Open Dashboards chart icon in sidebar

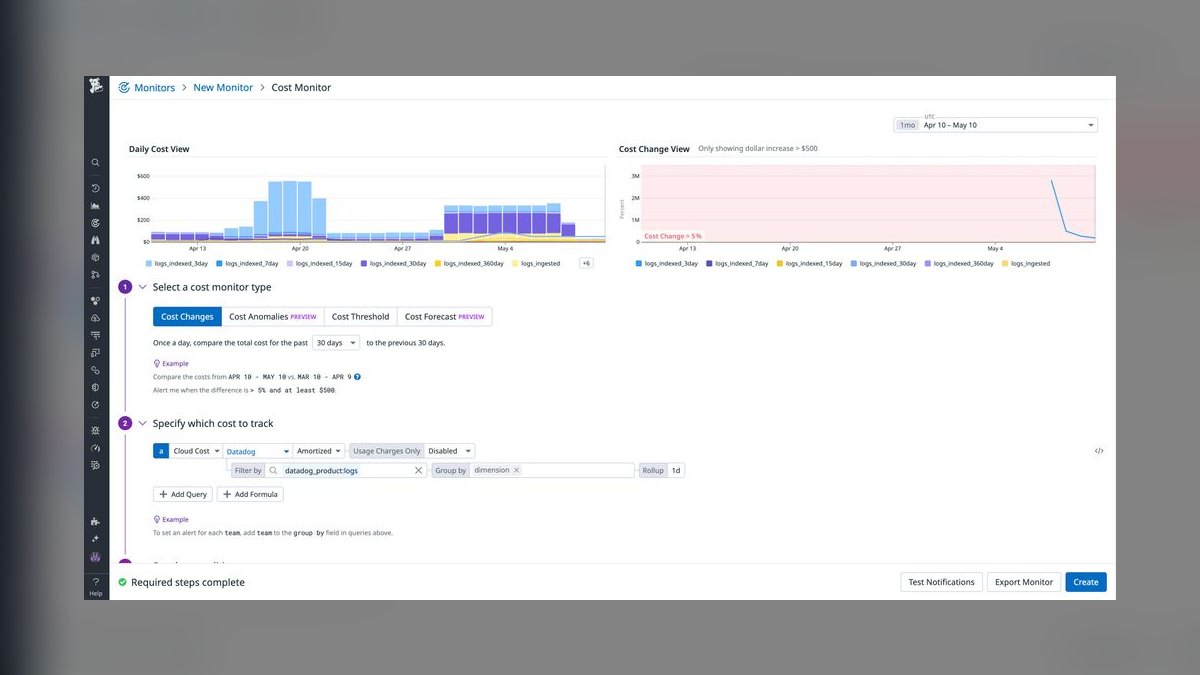tap(96, 205)
